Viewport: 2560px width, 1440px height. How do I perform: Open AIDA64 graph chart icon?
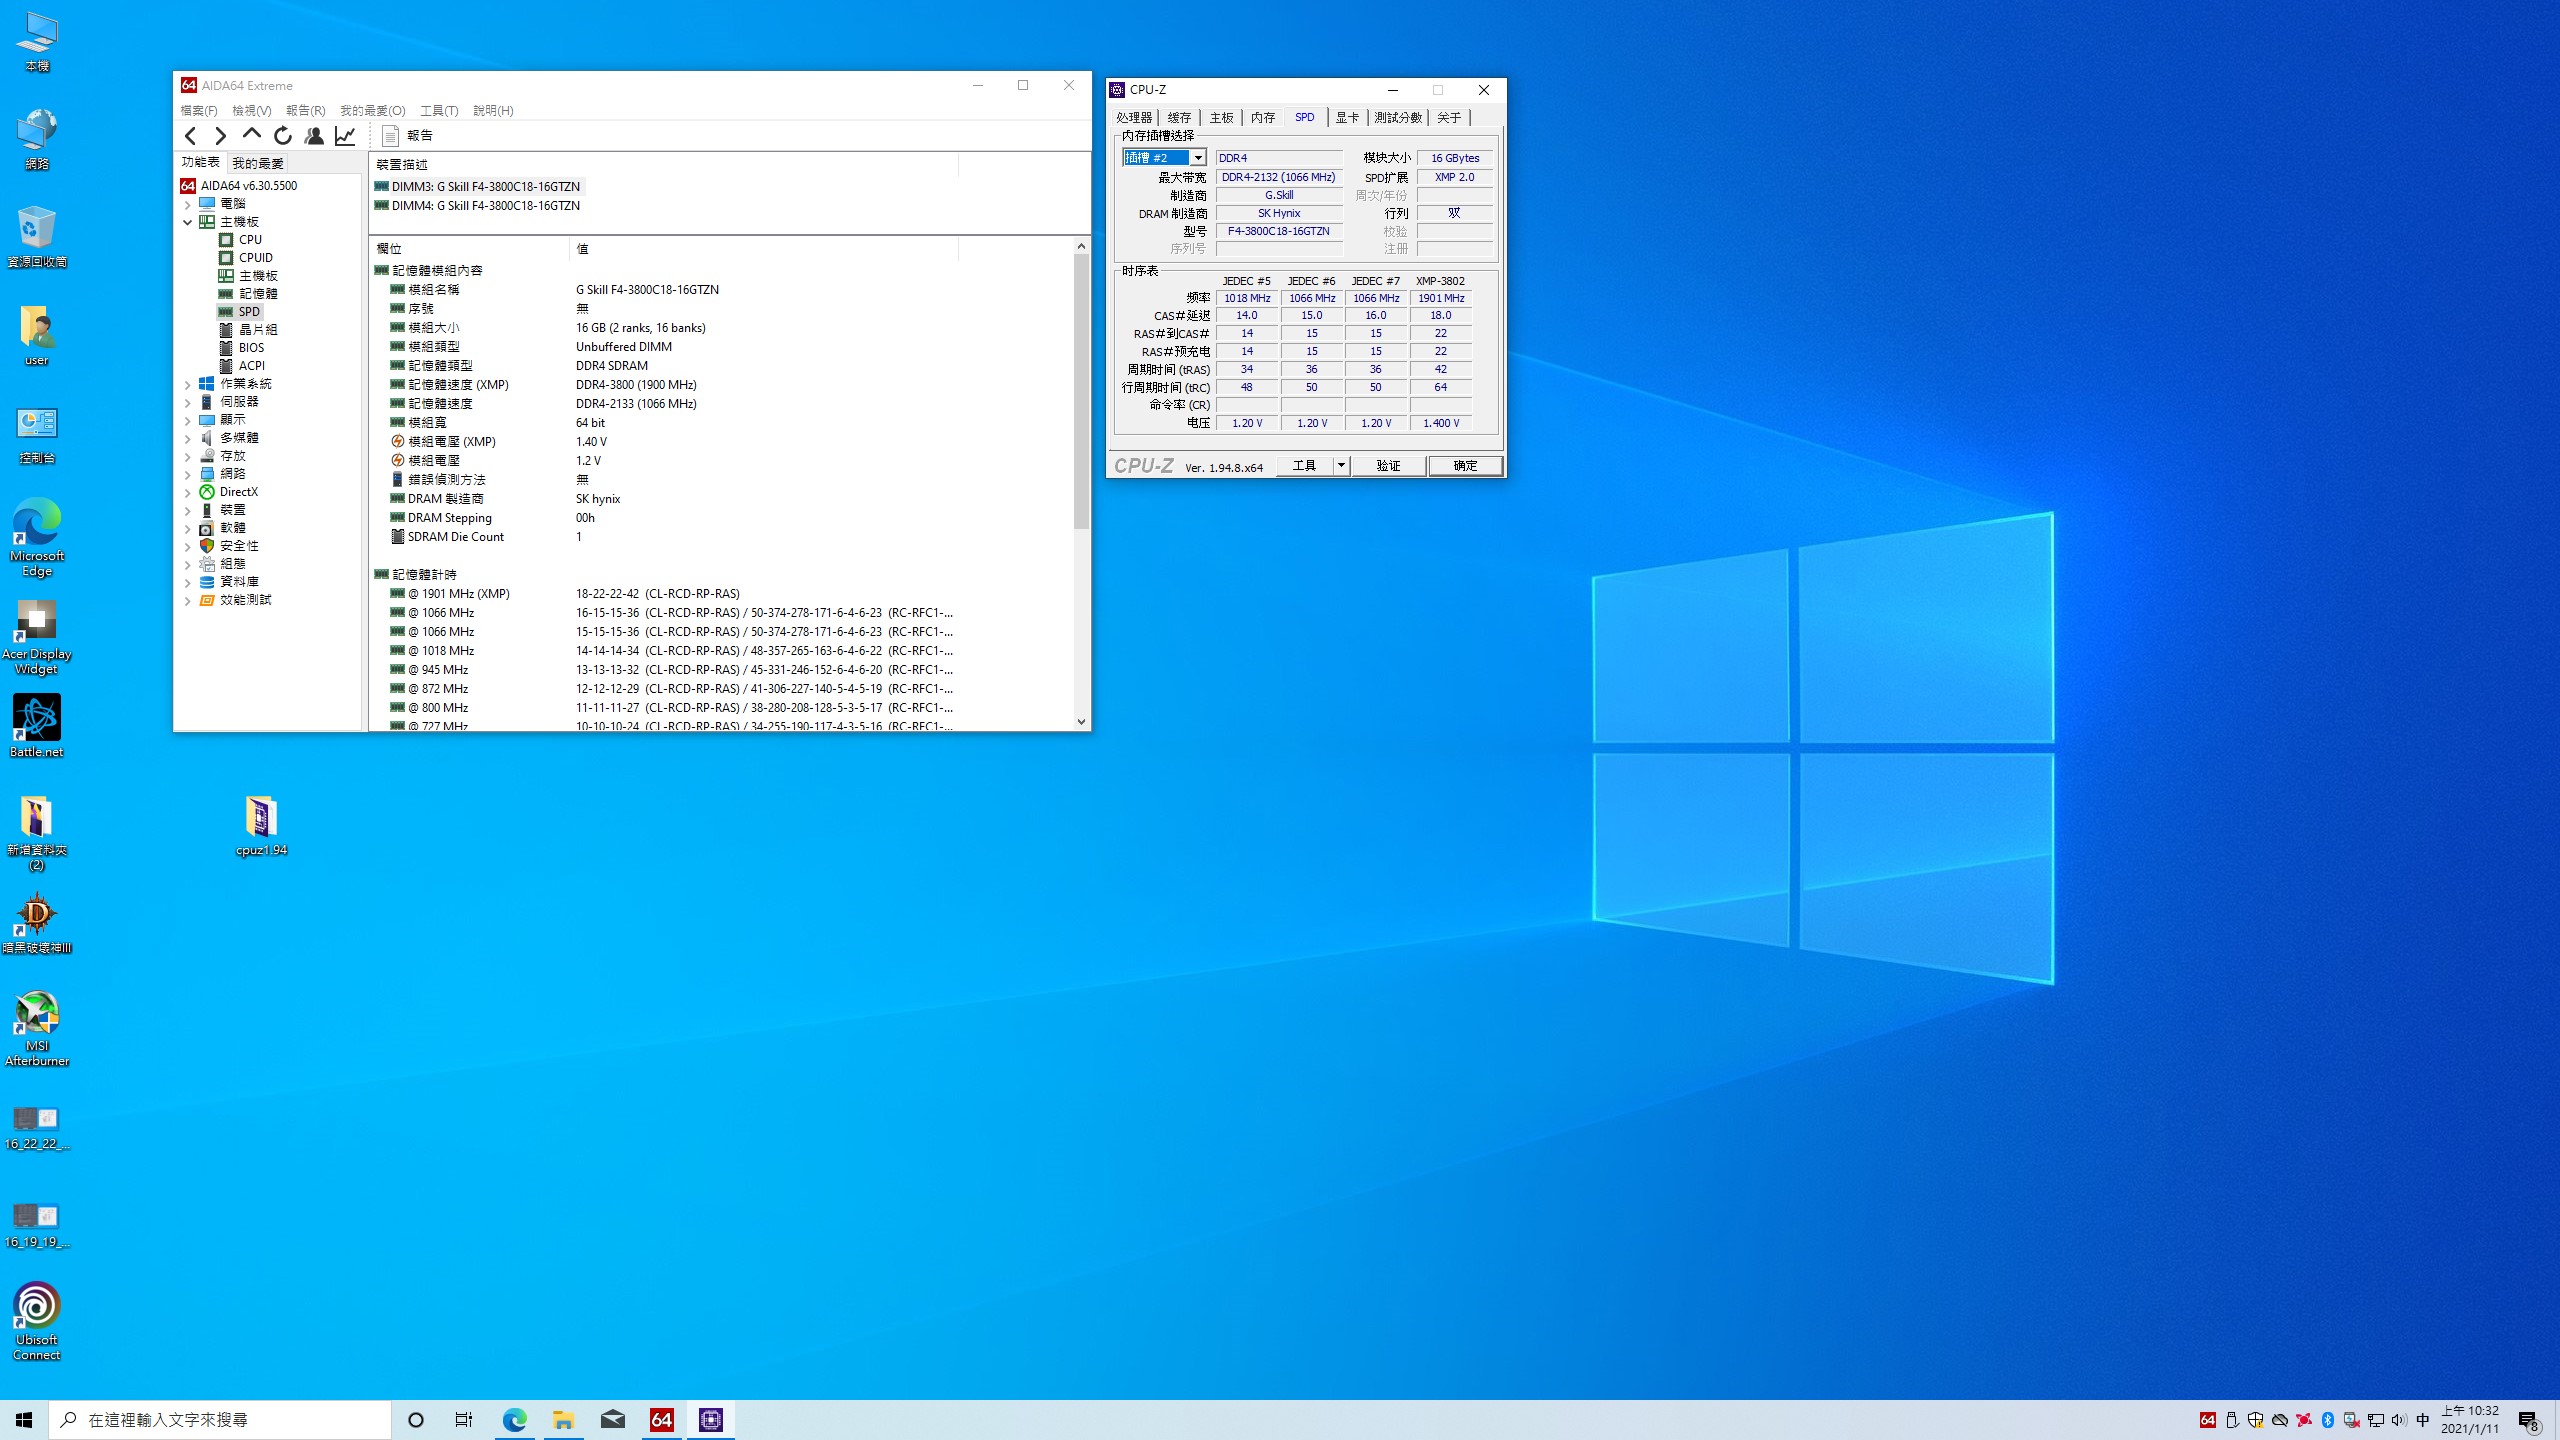pos(345,136)
